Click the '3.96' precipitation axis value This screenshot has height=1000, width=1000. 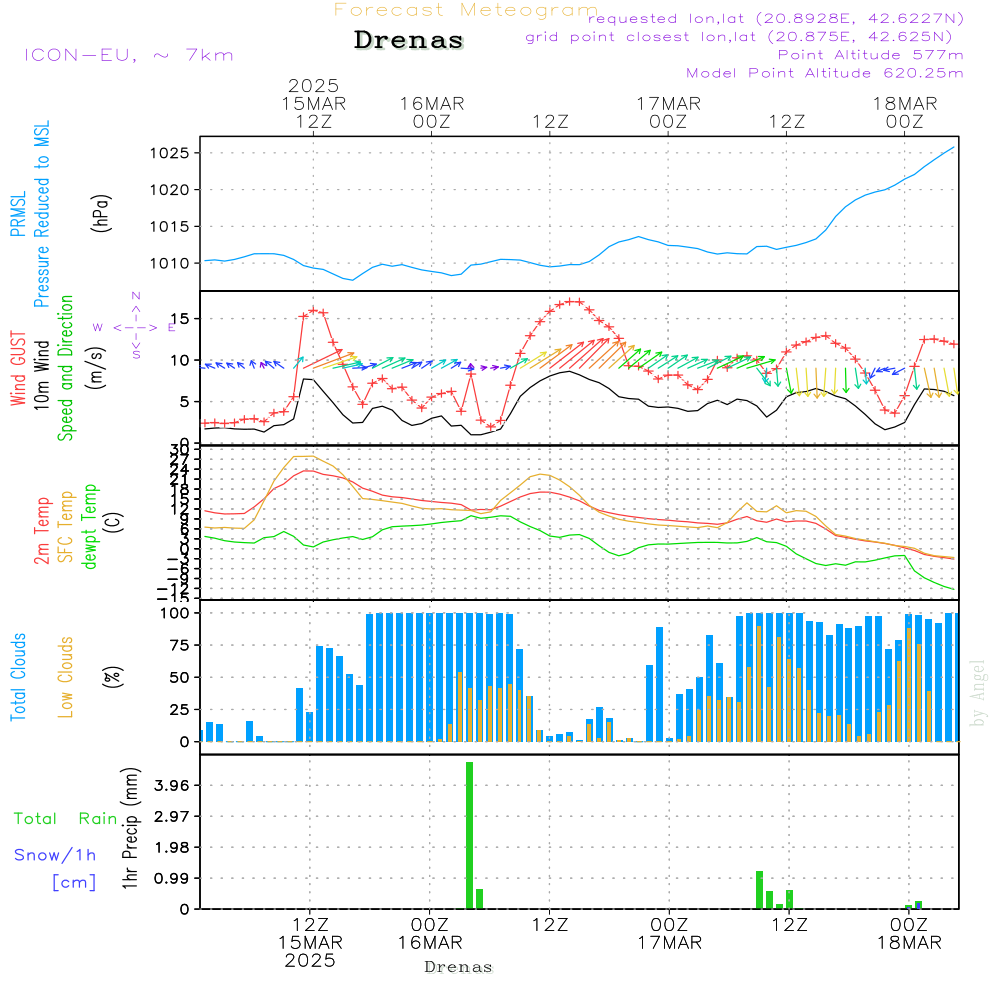pyautogui.click(x=172, y=785)
